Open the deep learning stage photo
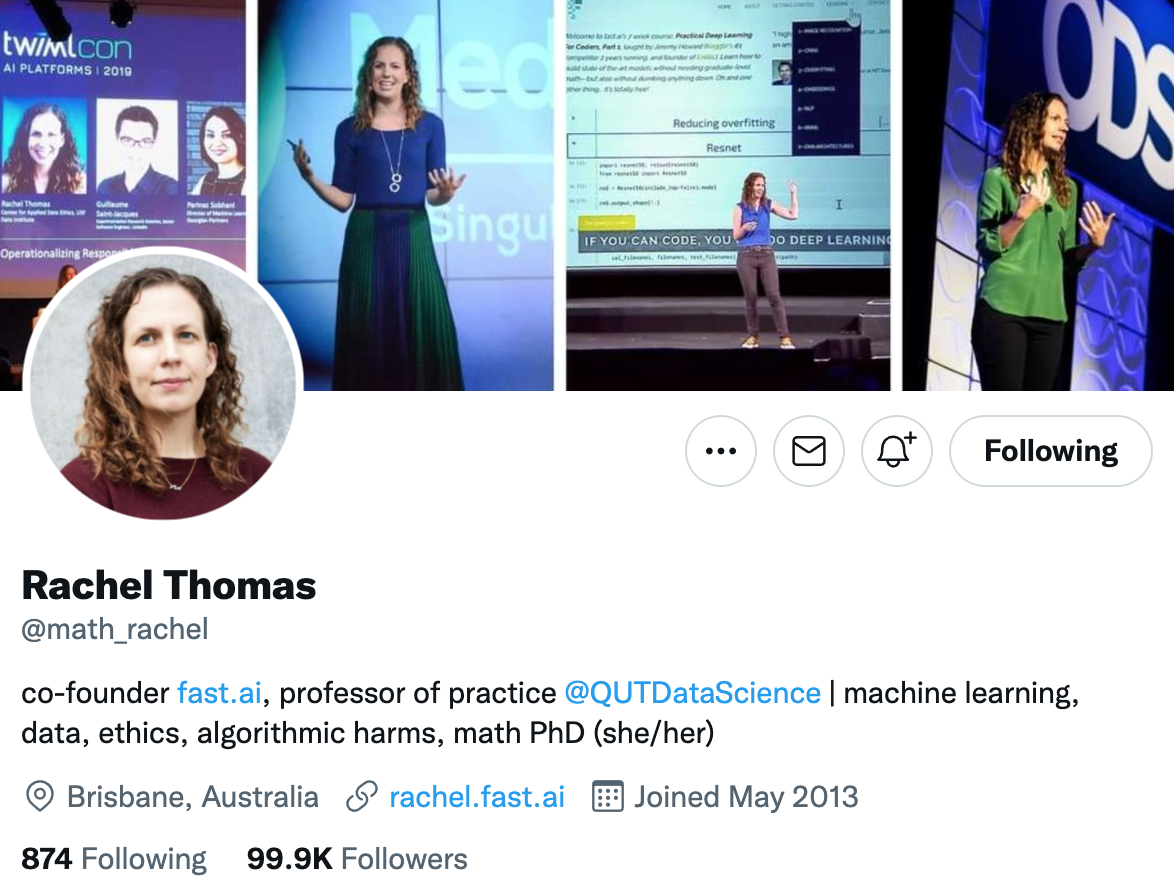 728,195
